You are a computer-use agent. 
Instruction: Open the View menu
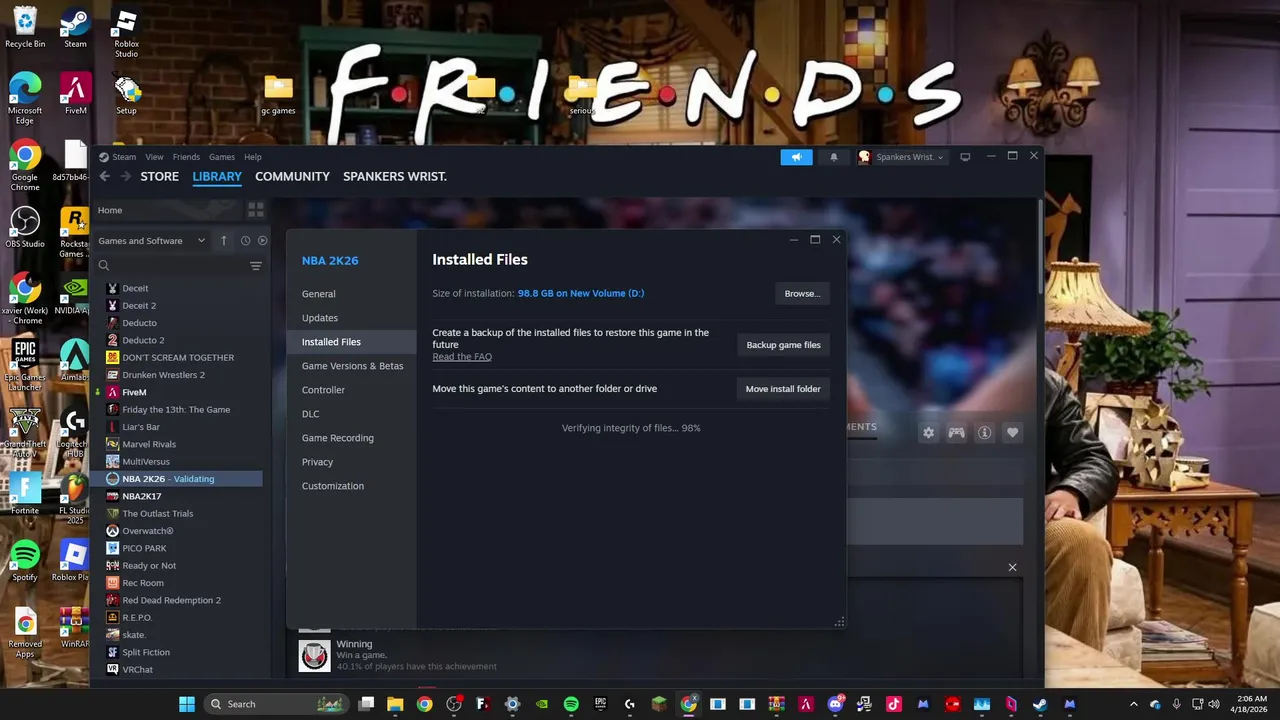[x=154, y=157]
